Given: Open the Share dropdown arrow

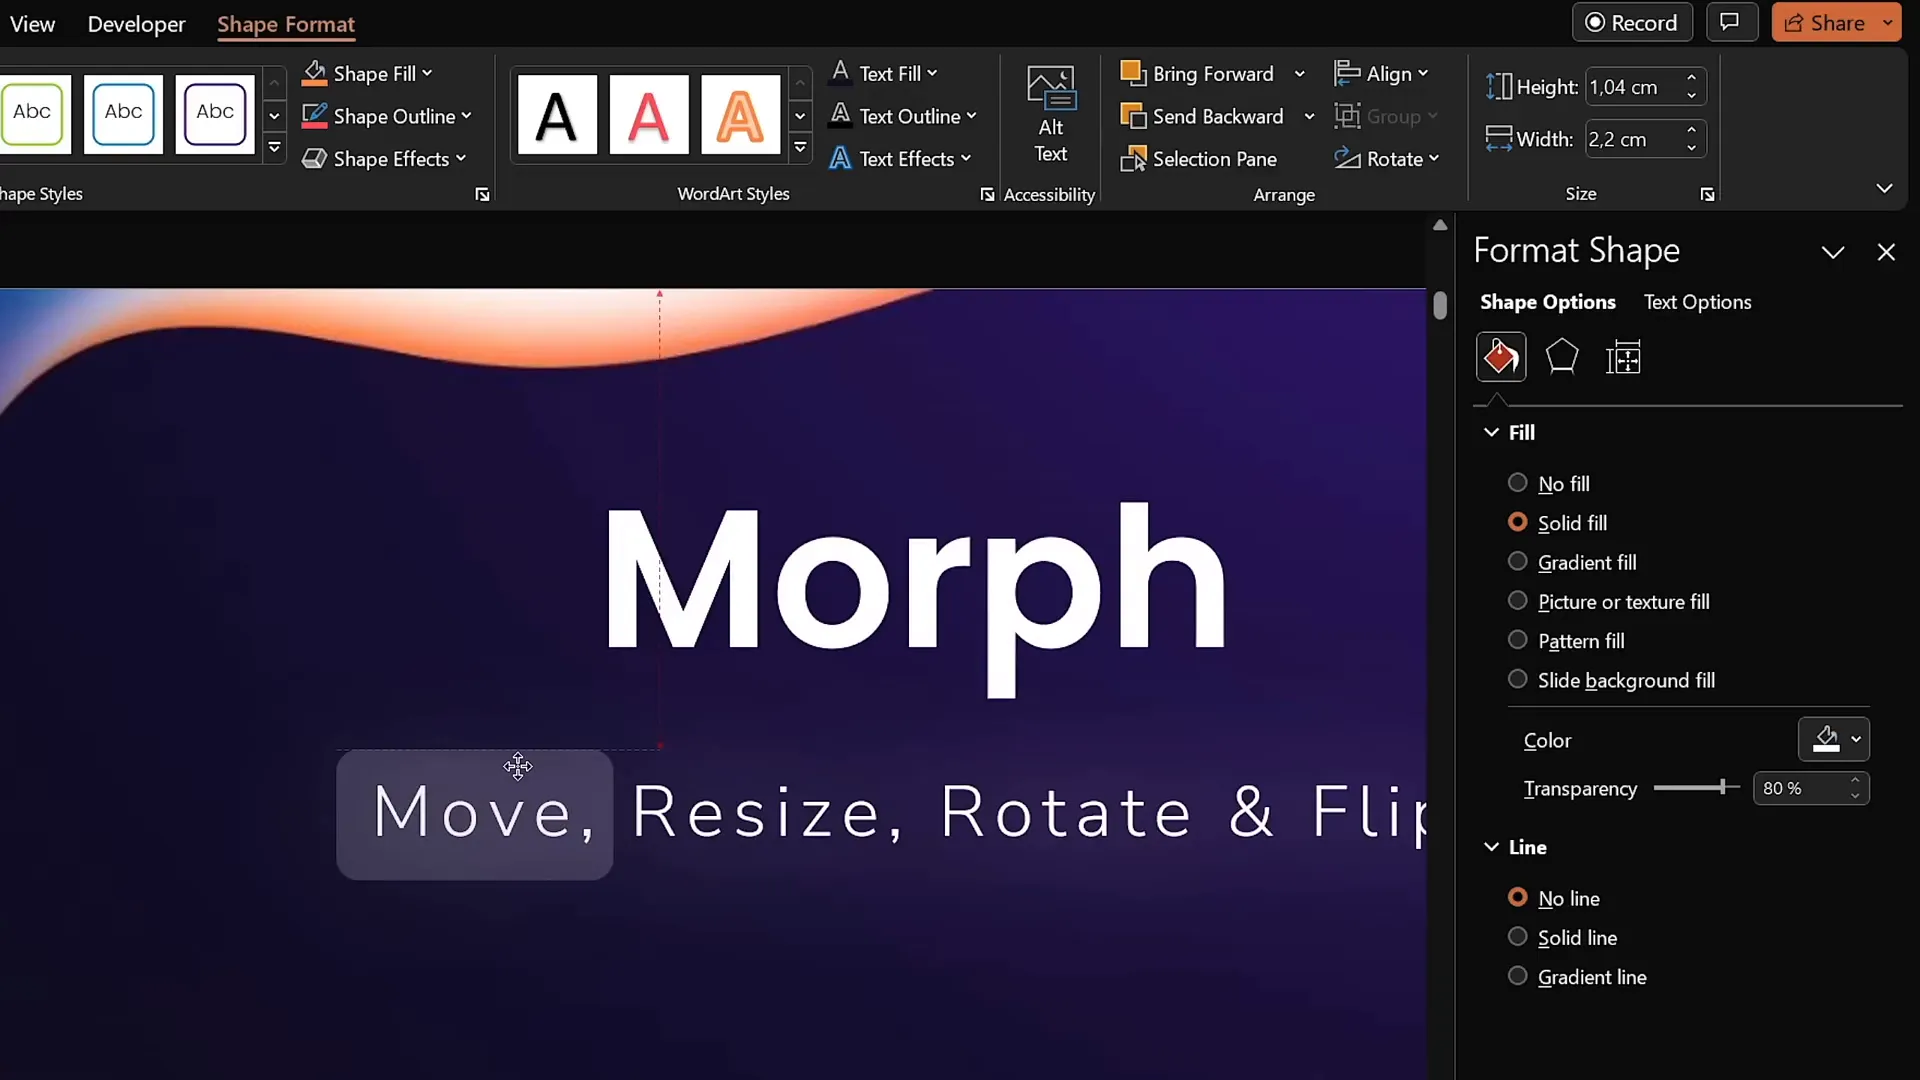Looking at the screenshot, I should pos(1887,22).
